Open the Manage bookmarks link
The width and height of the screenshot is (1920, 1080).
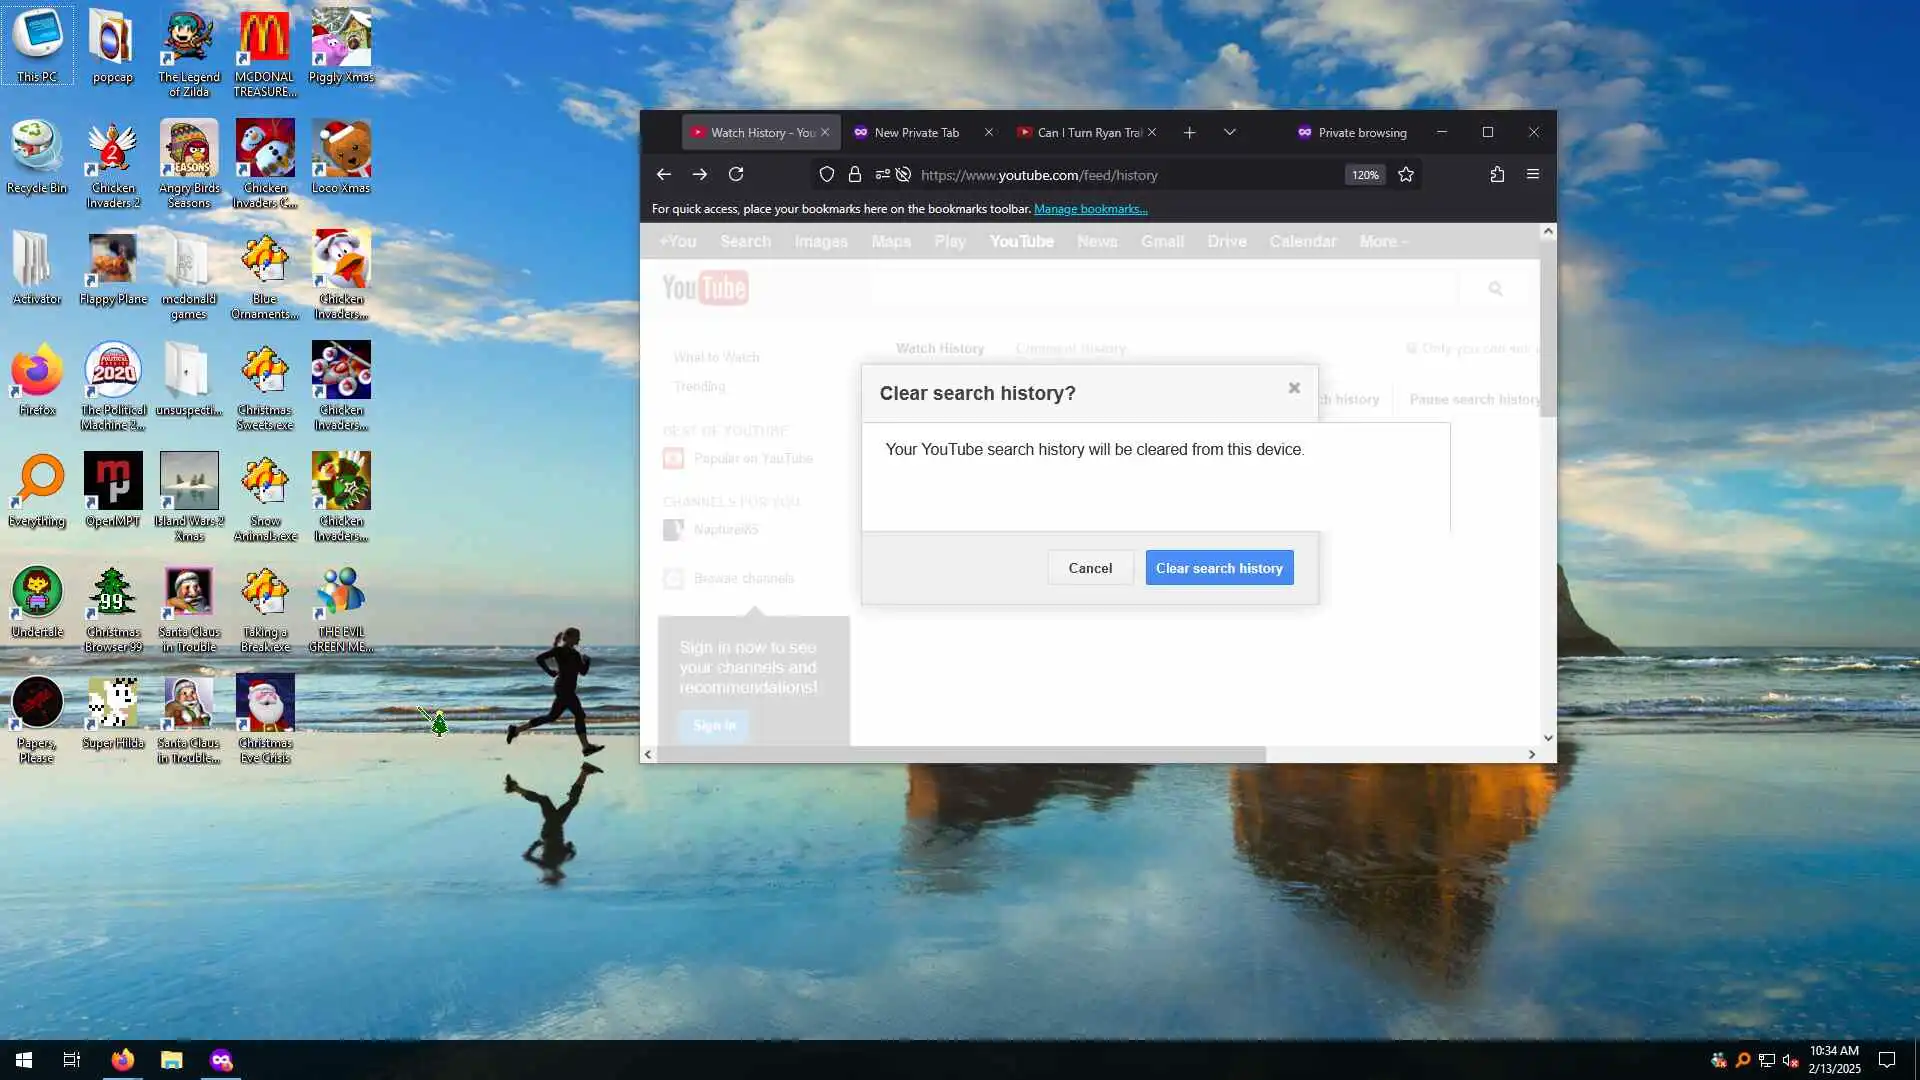[1090, 209]
